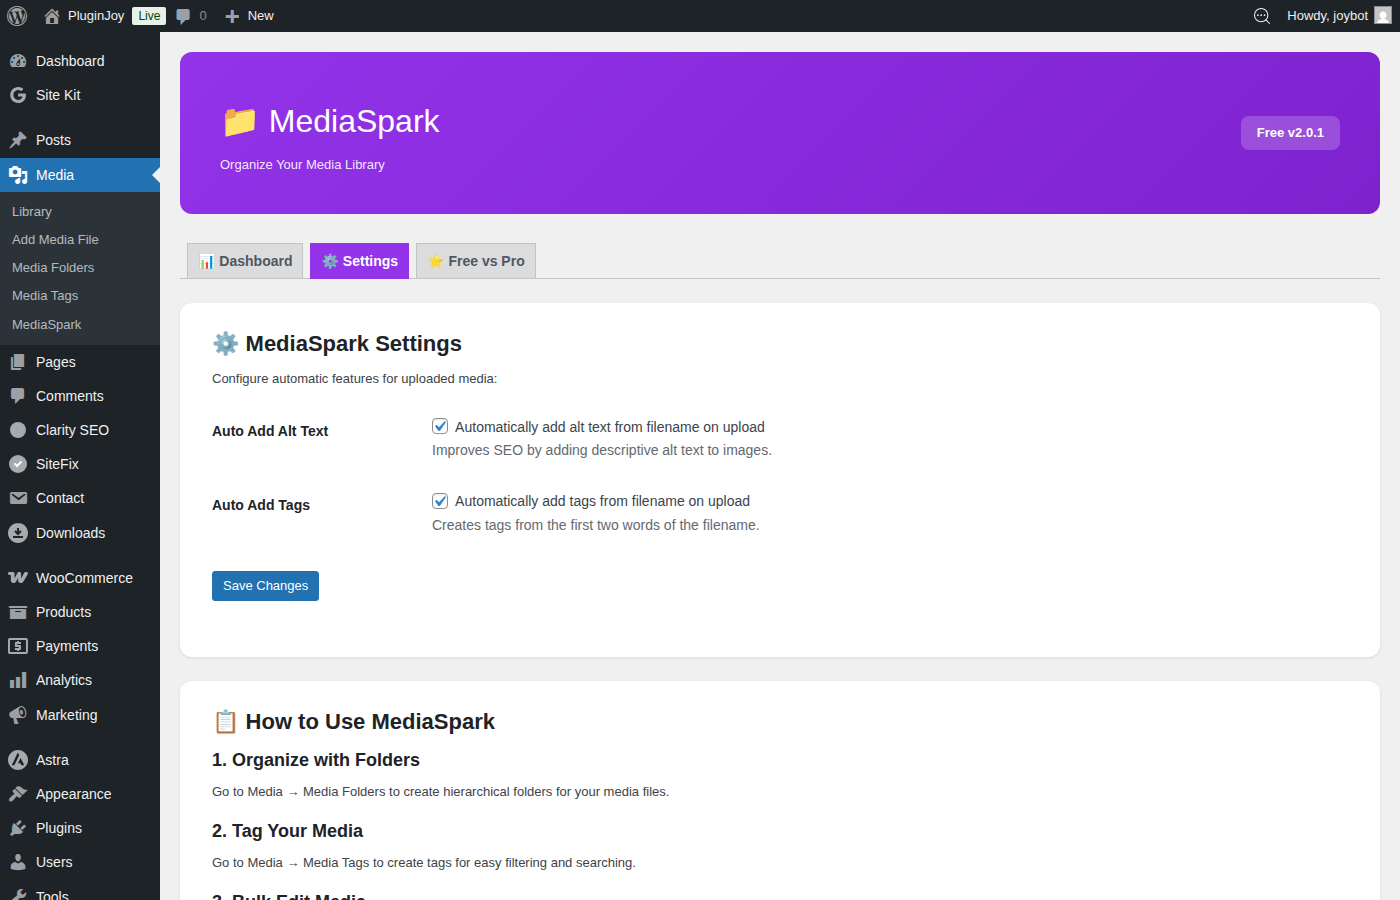Disable automatically add tags from filename
Screen dimensions: 1400x900
pyautogui.click(x=440, y=500)
